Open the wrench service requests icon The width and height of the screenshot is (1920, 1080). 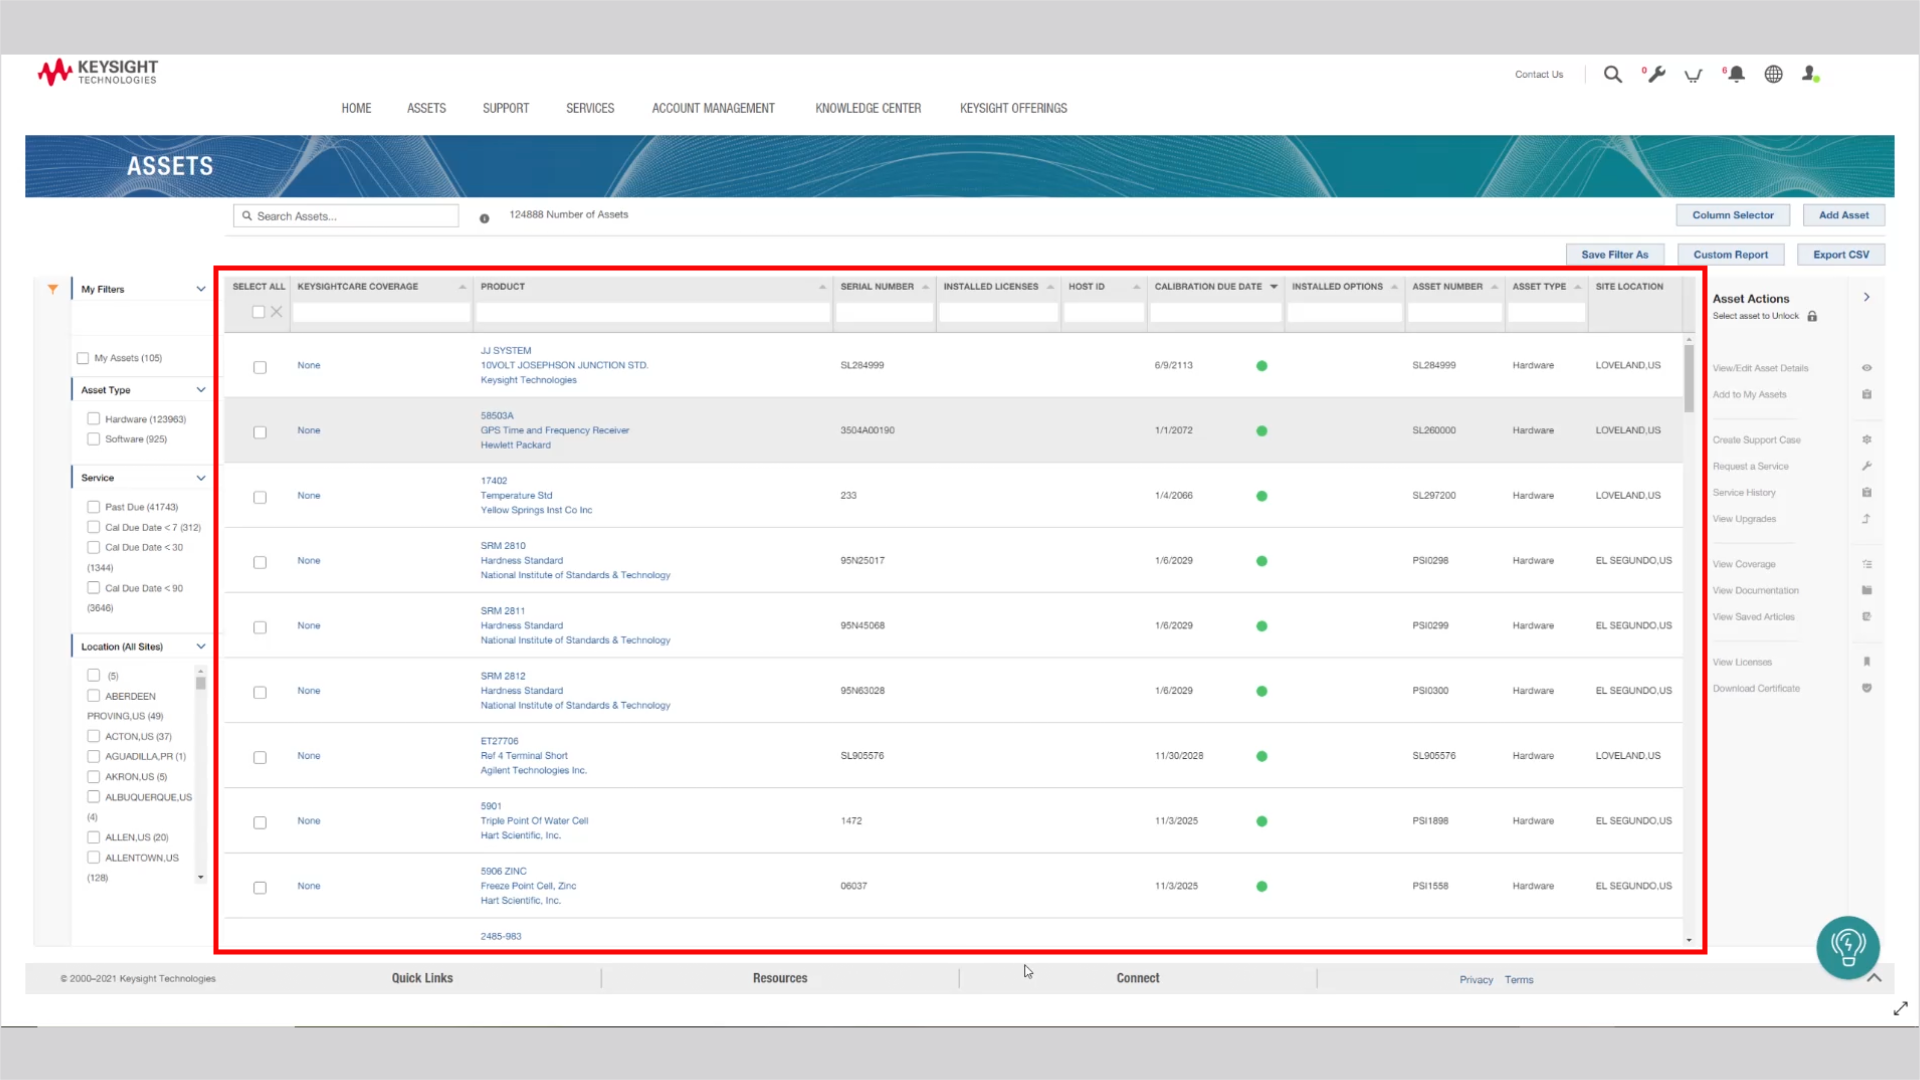[1656, 74]
